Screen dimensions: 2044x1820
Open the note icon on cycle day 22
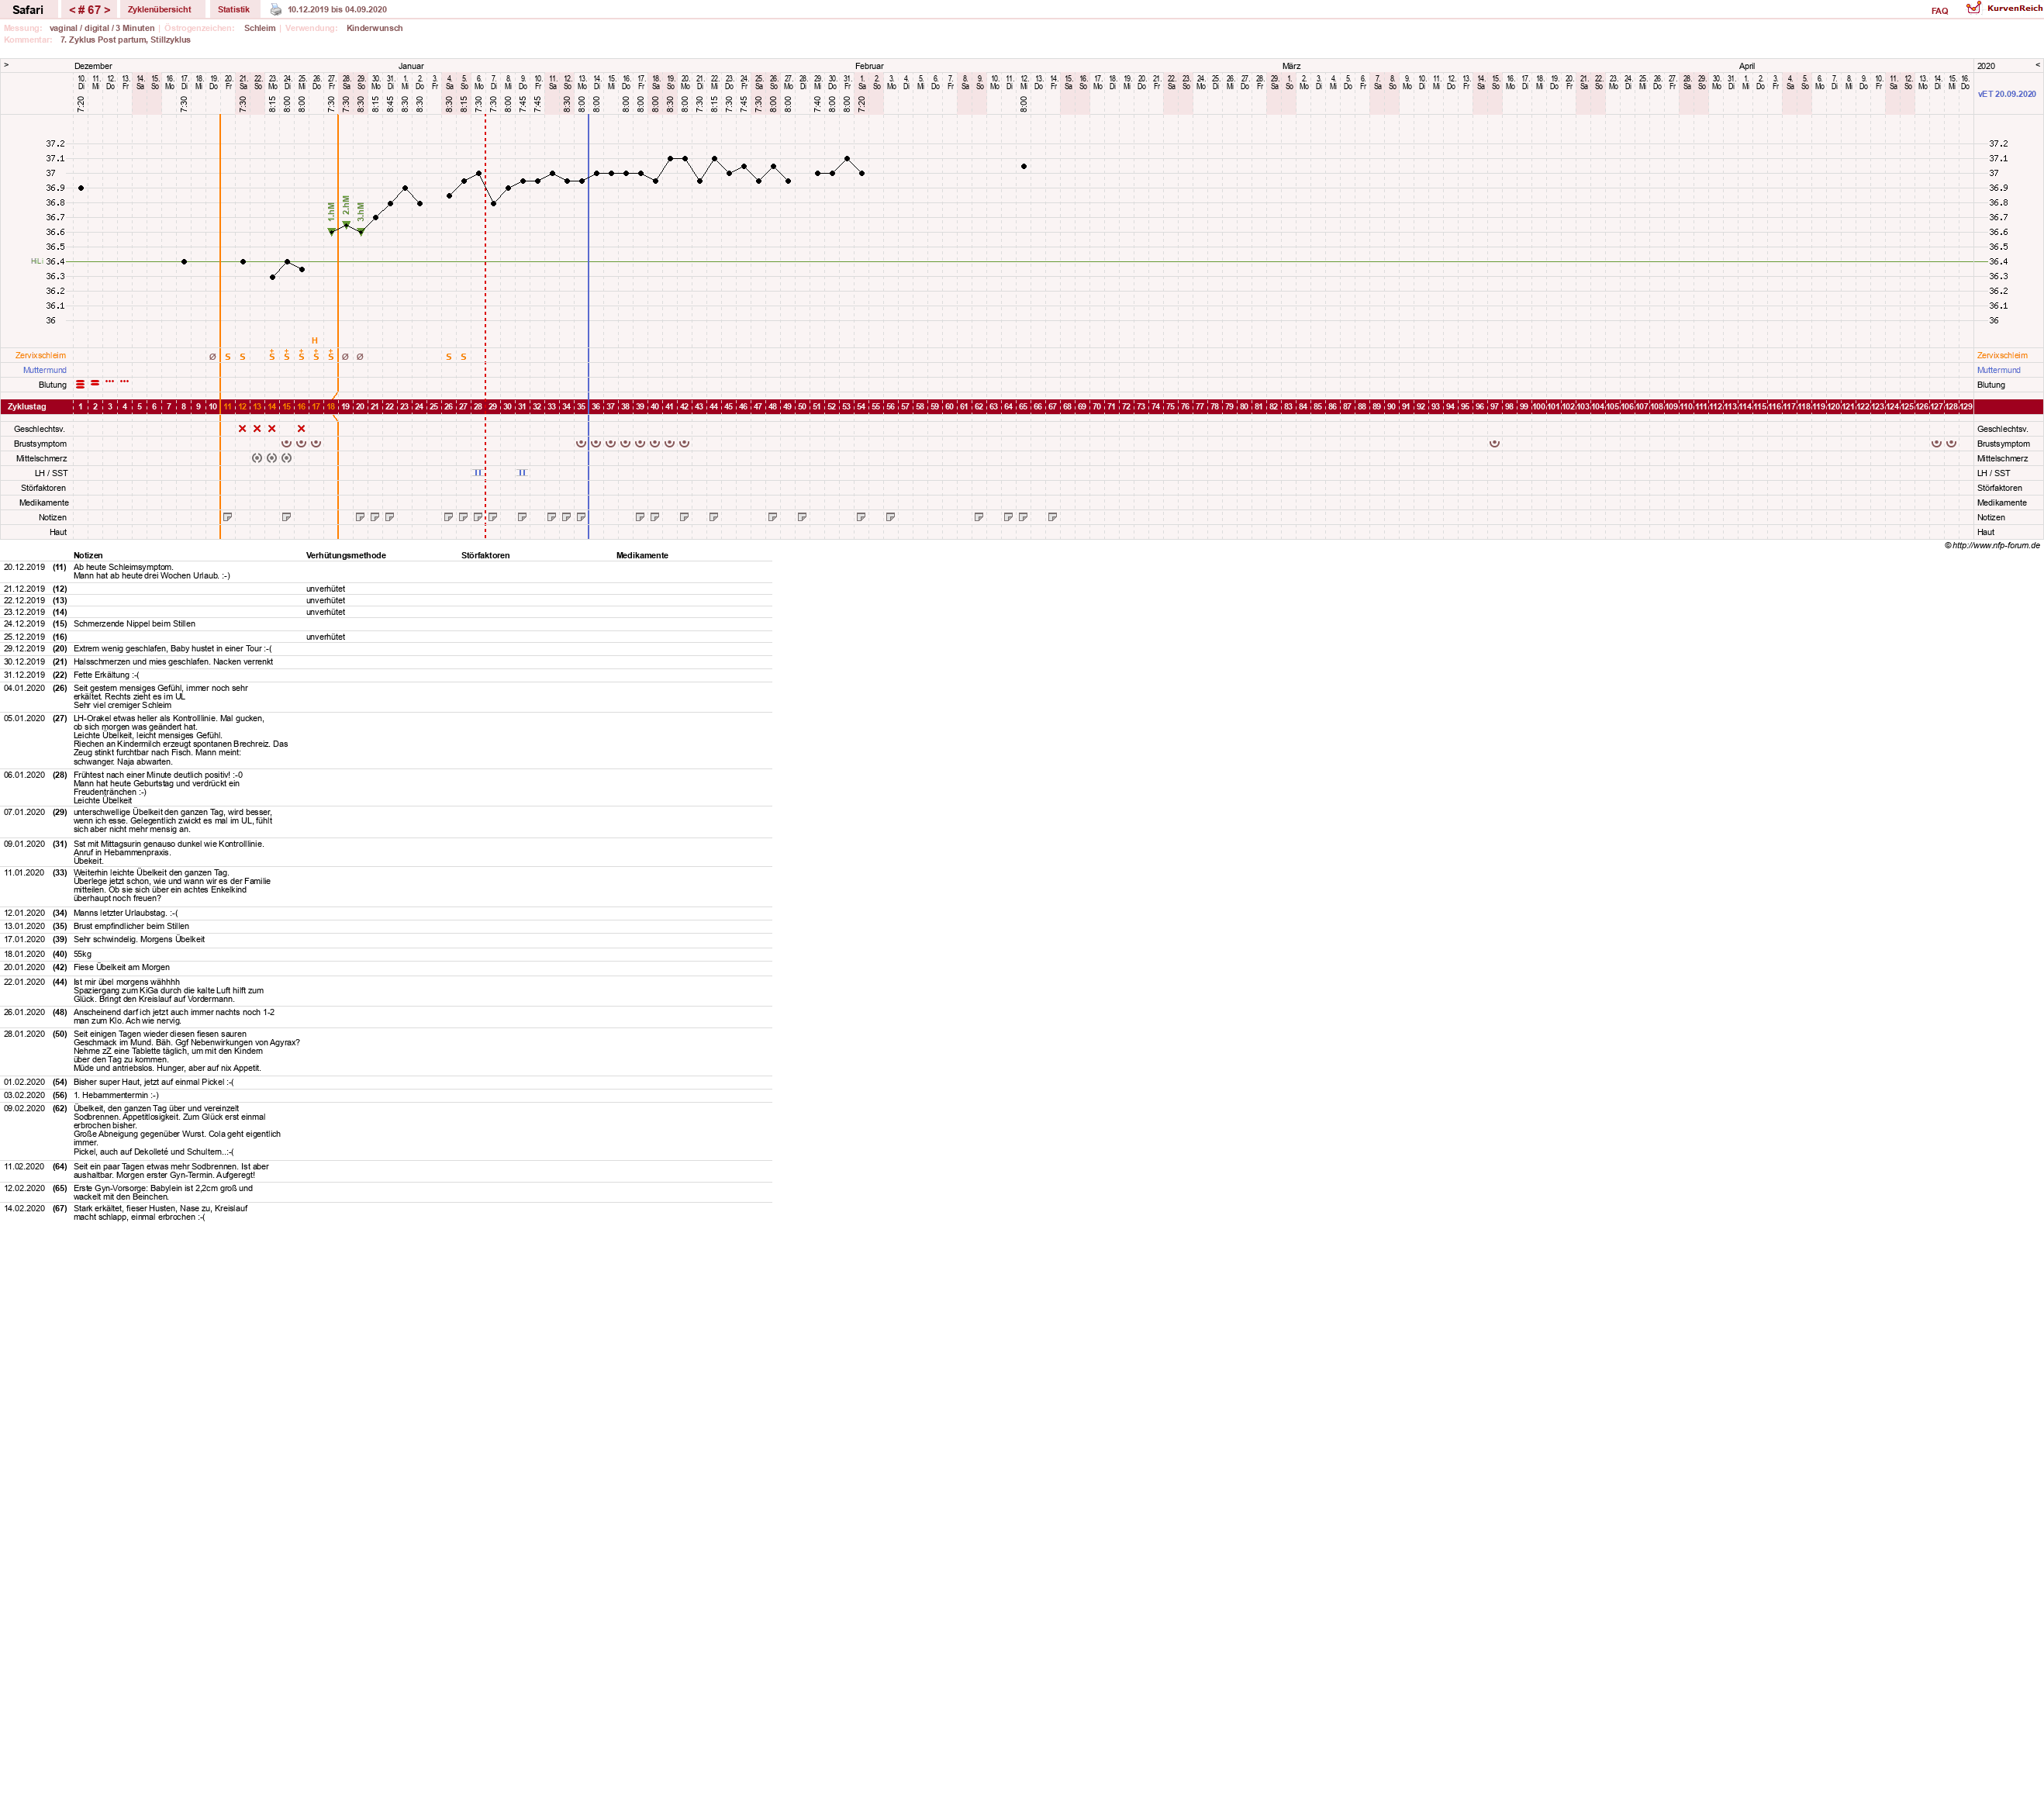[390, 517]
